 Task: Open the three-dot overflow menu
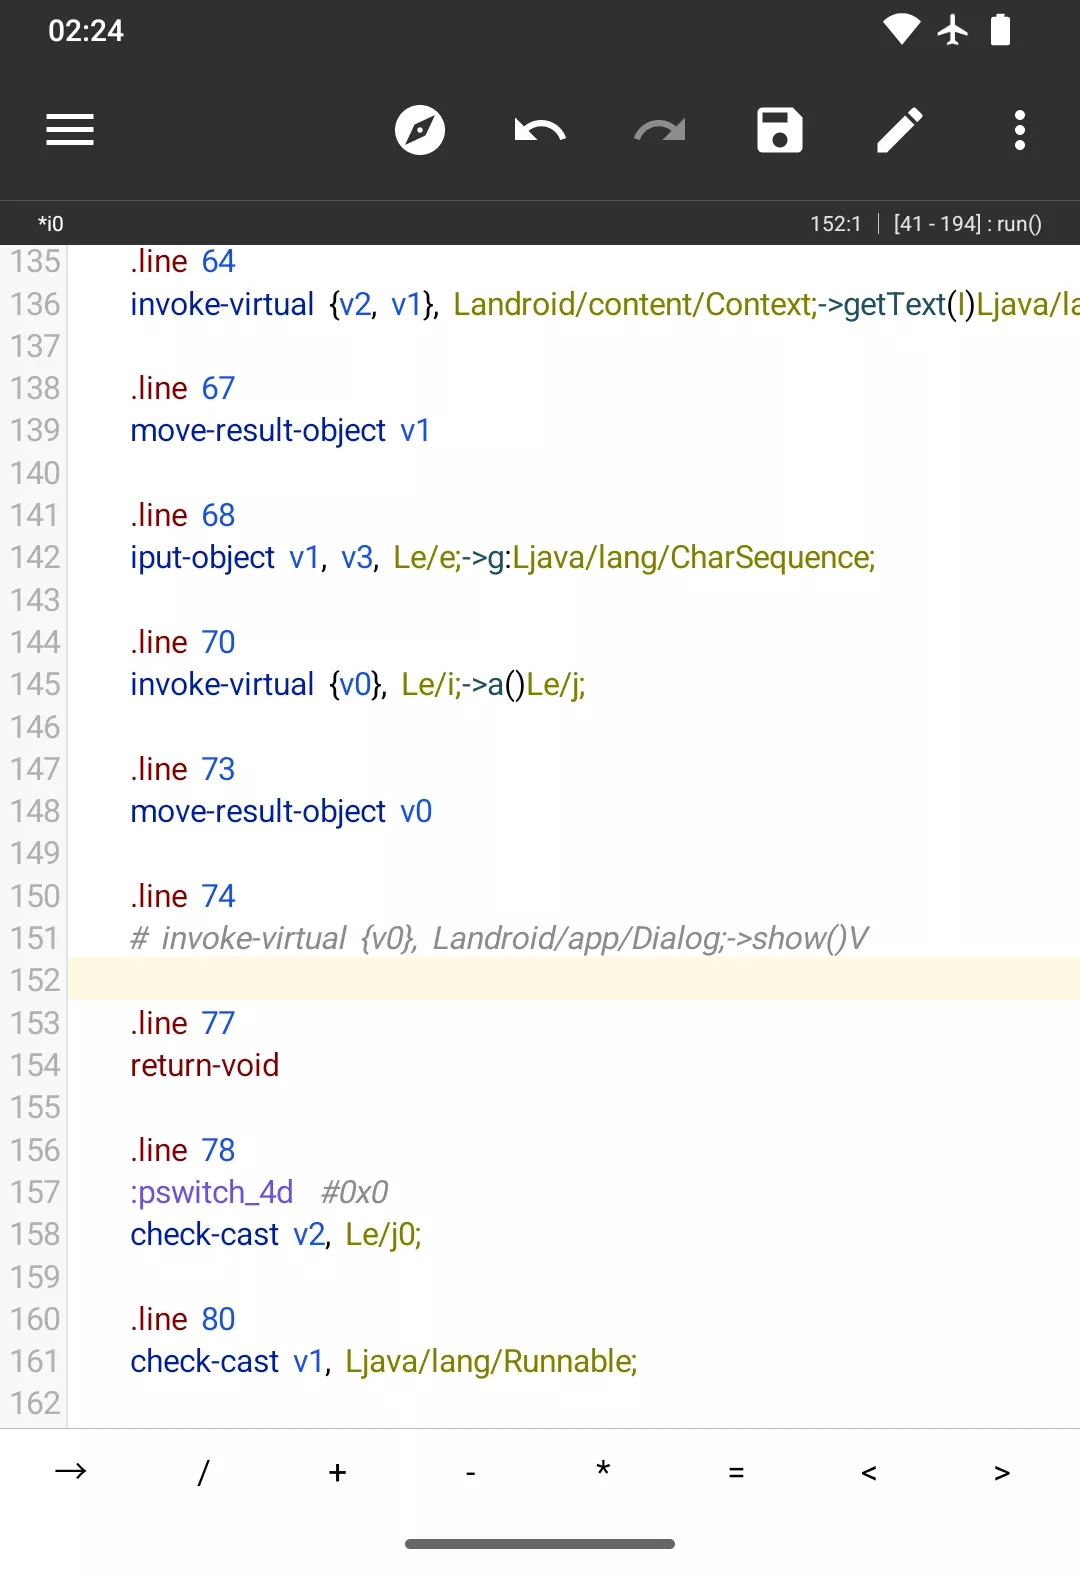tap(1020, 130)
